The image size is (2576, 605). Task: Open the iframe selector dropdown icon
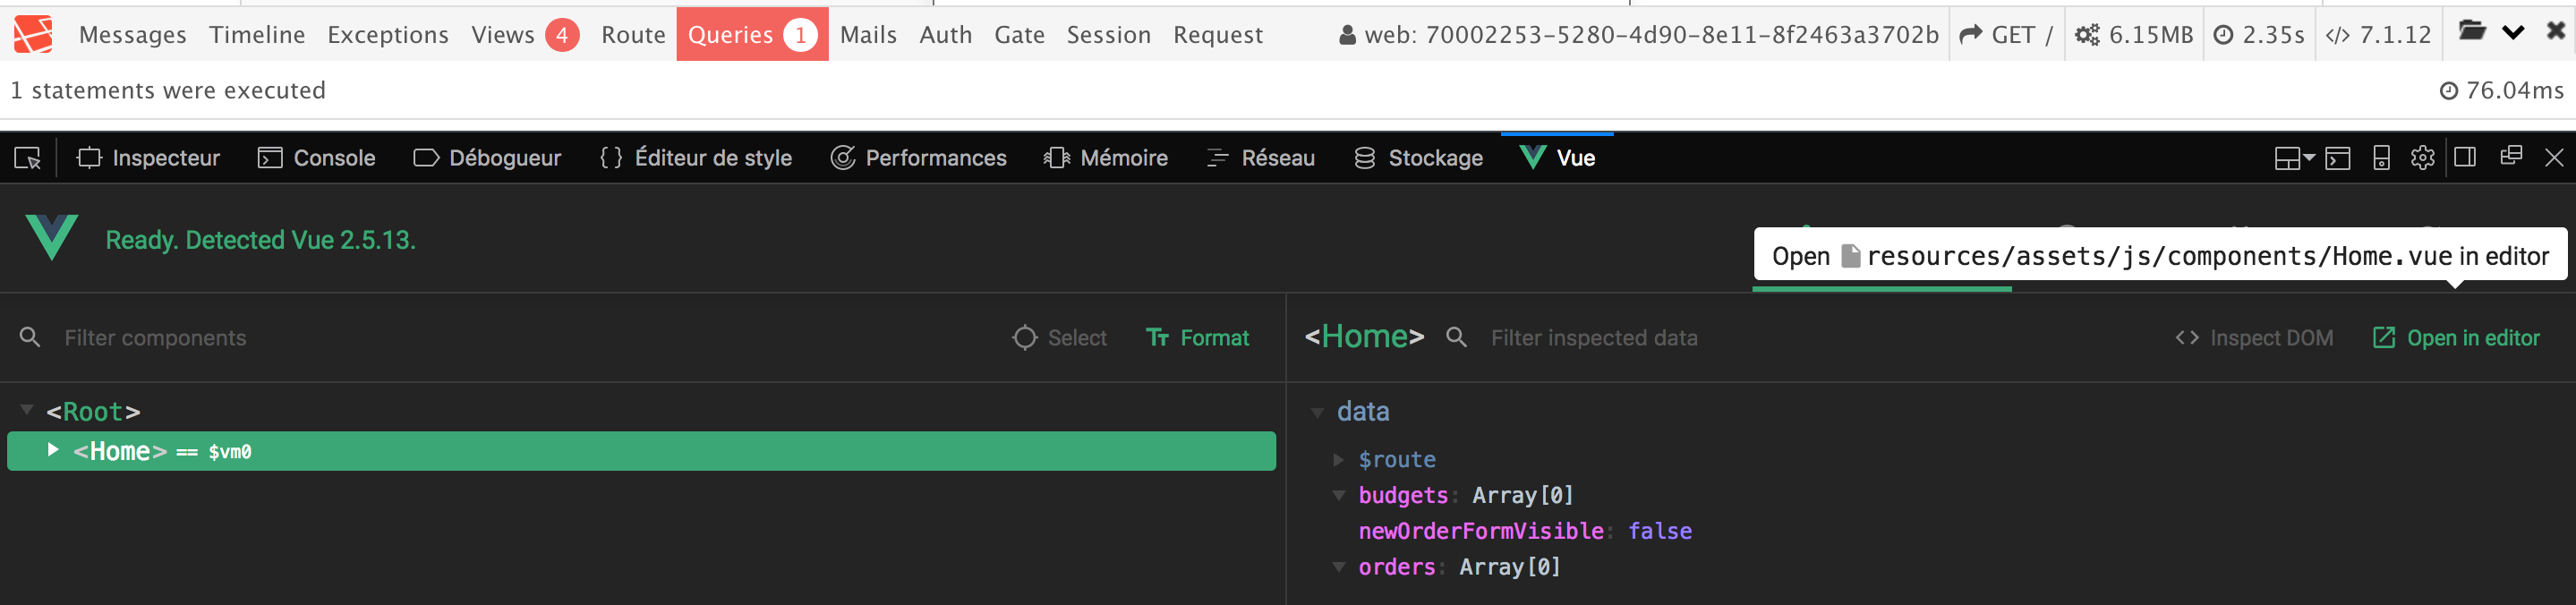coord(2294,158)
